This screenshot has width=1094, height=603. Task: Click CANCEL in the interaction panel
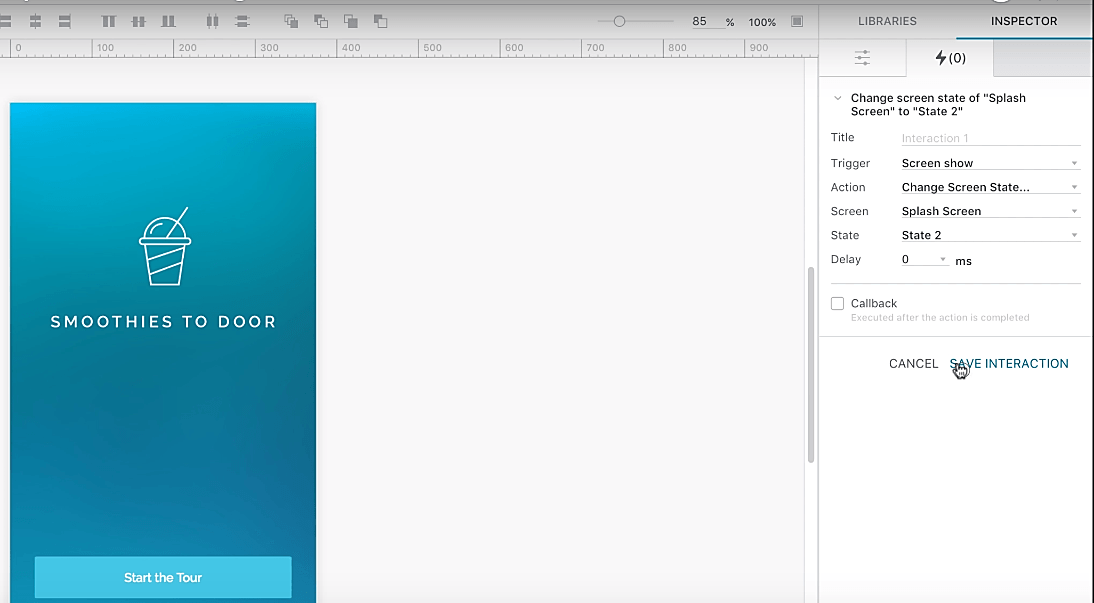coord(913,364)
